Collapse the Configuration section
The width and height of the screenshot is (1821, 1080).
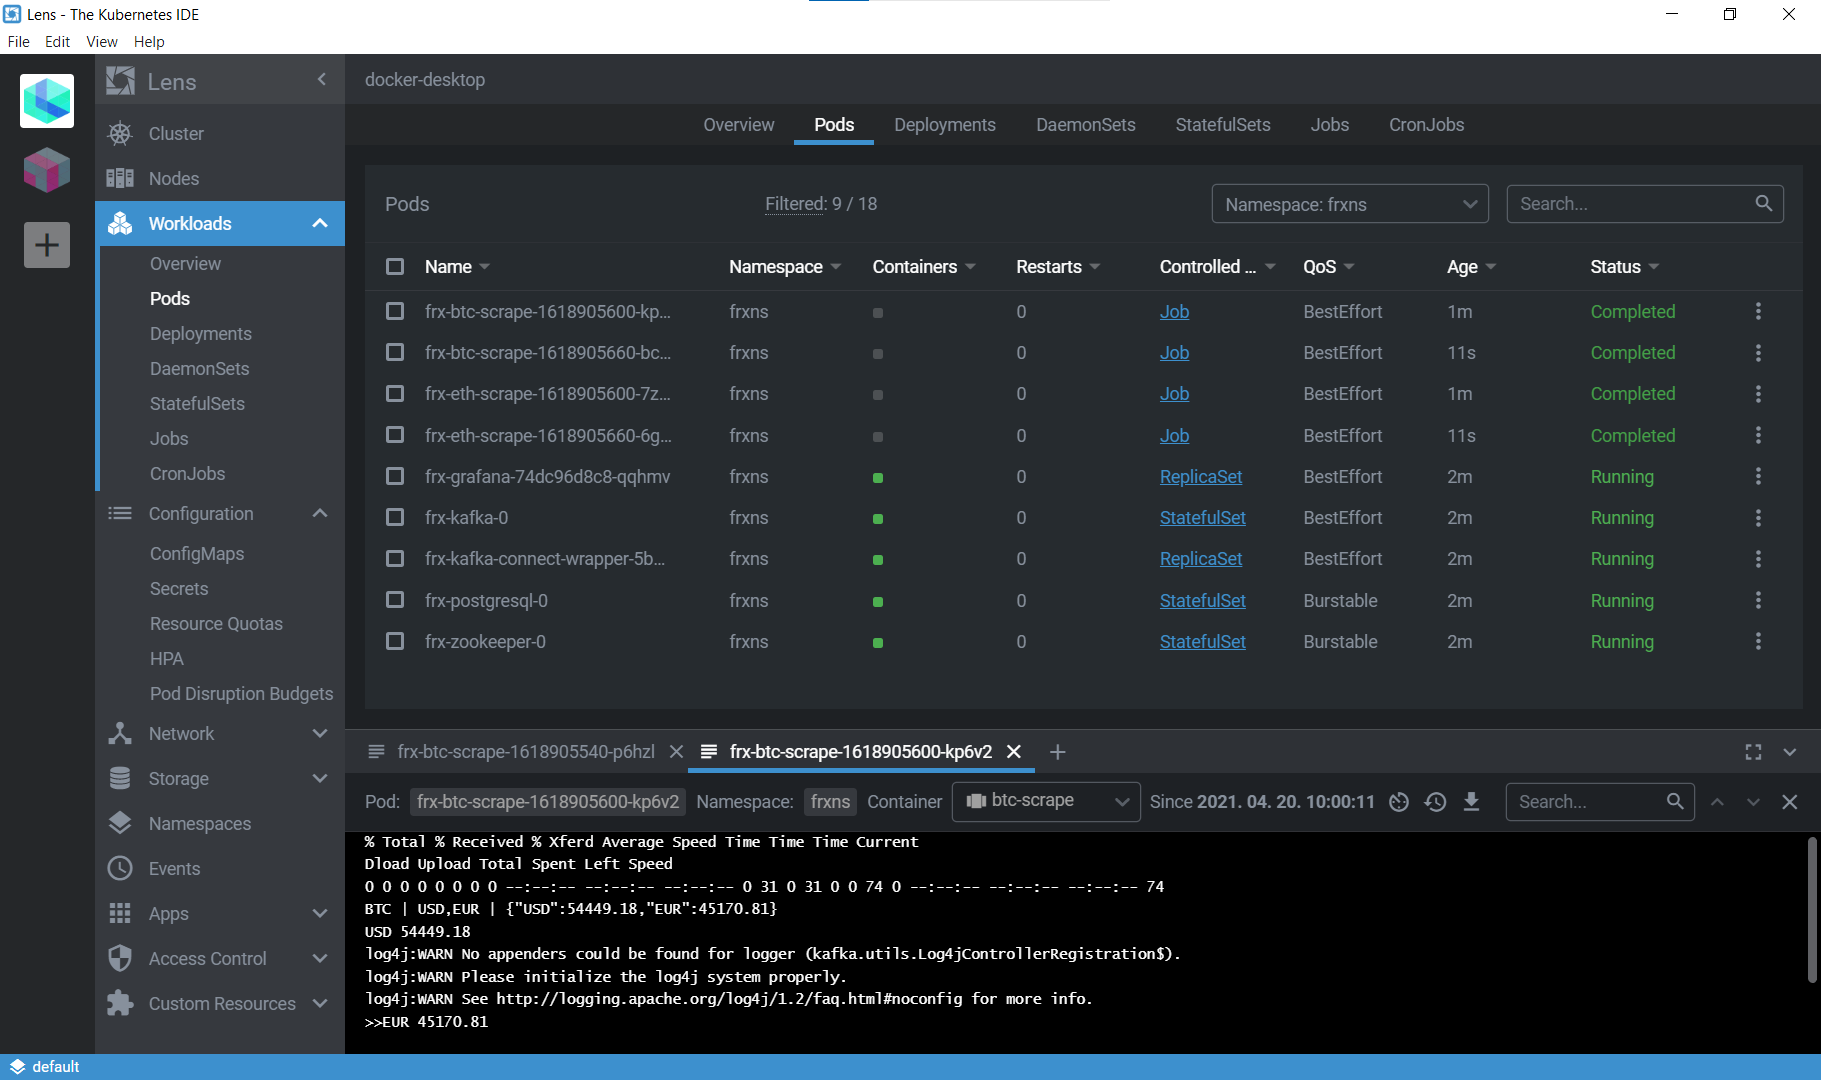click(320, 513)
